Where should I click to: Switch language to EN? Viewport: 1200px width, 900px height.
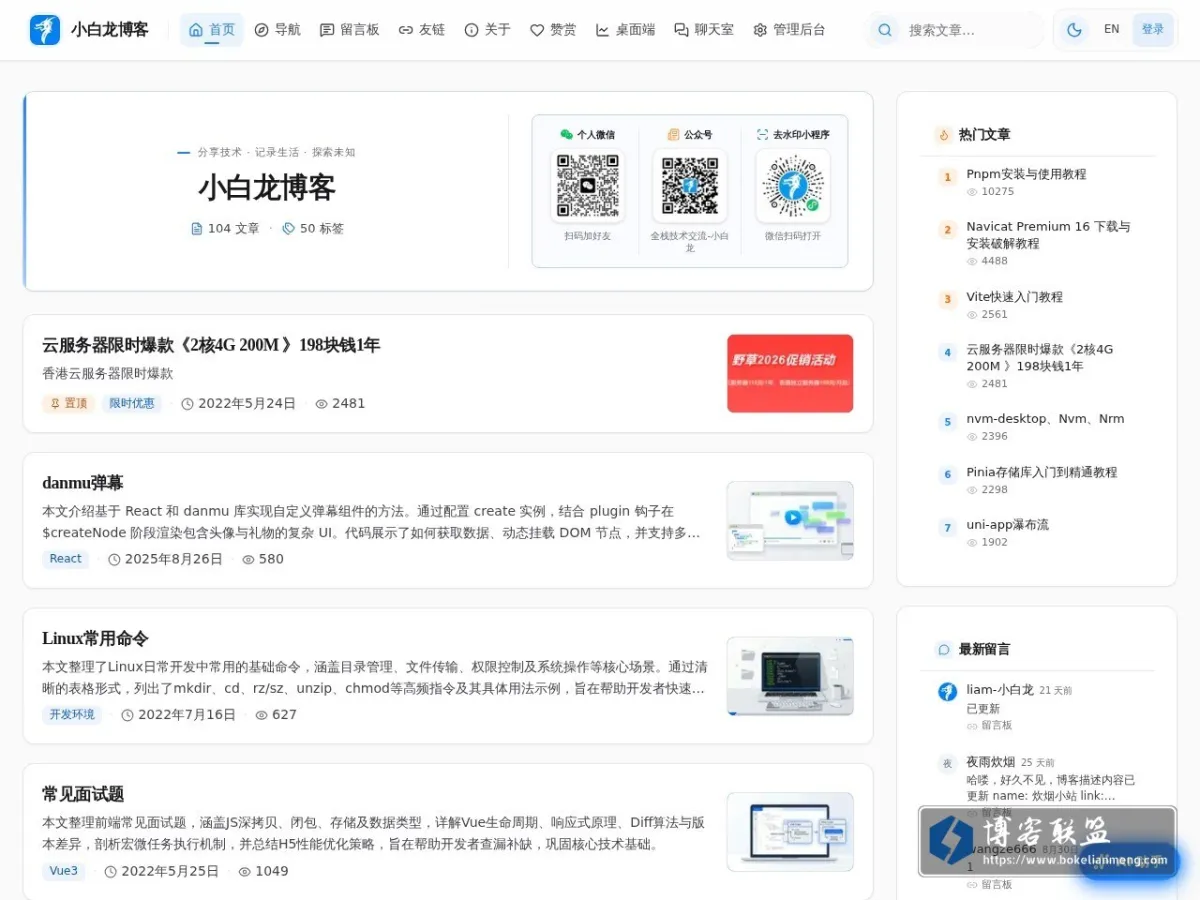coord(1111,30)
